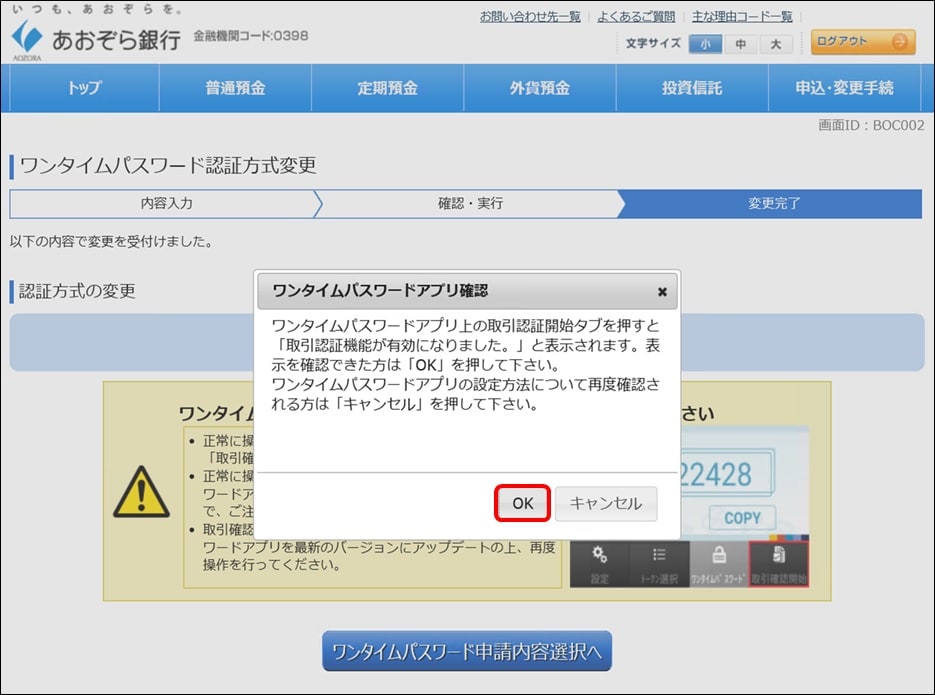Click キャンセル to recheck app settings

[605, 504]
